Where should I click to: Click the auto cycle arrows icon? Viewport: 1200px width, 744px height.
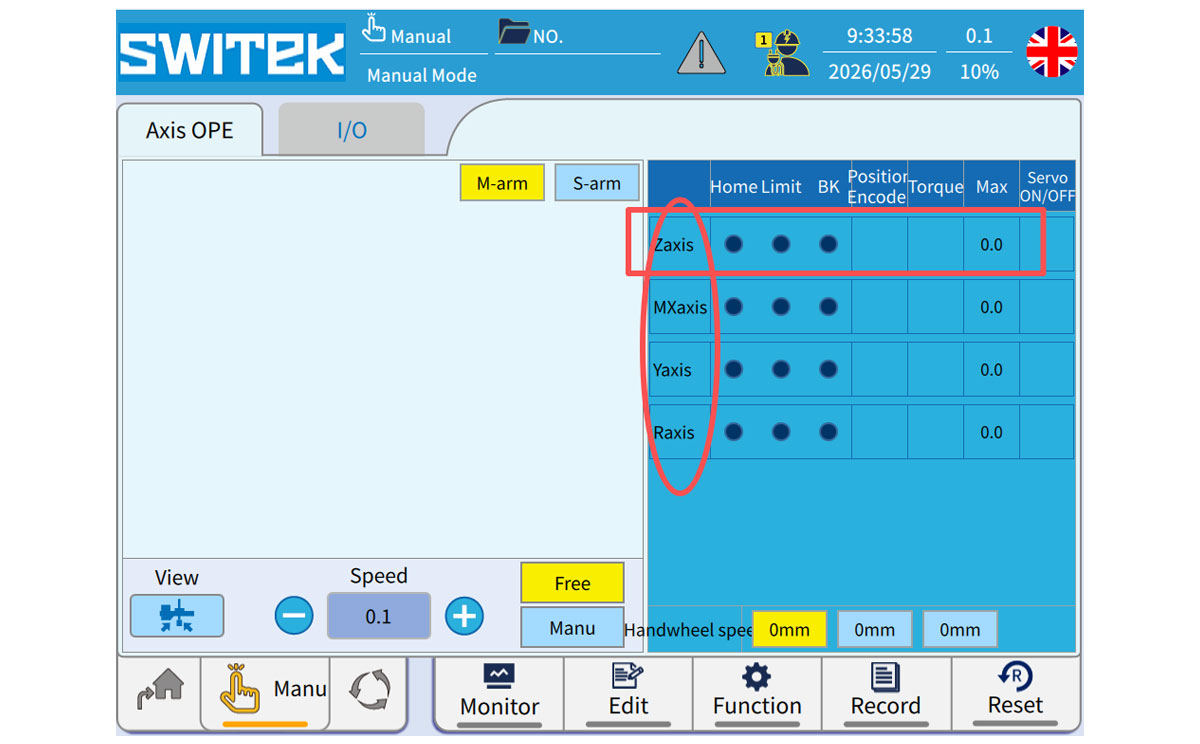(369, 690)
